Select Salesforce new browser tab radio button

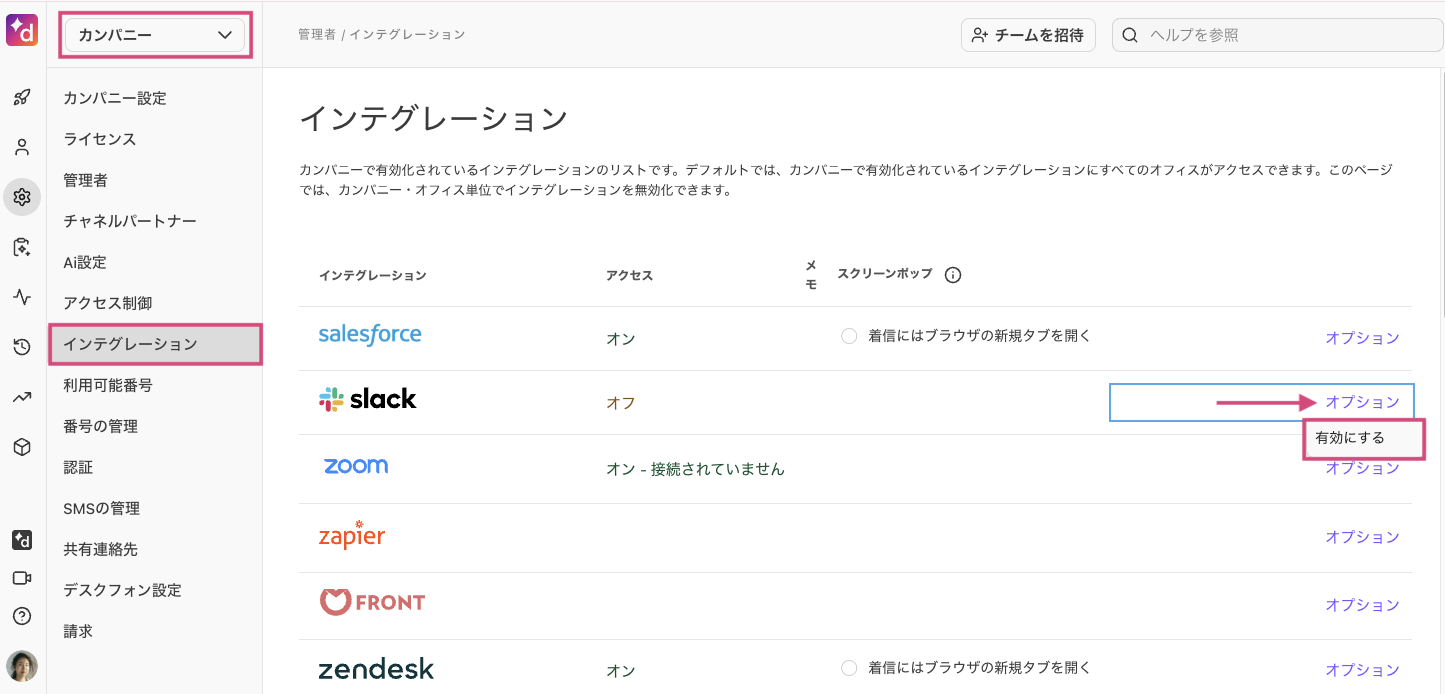click(849, 336)
